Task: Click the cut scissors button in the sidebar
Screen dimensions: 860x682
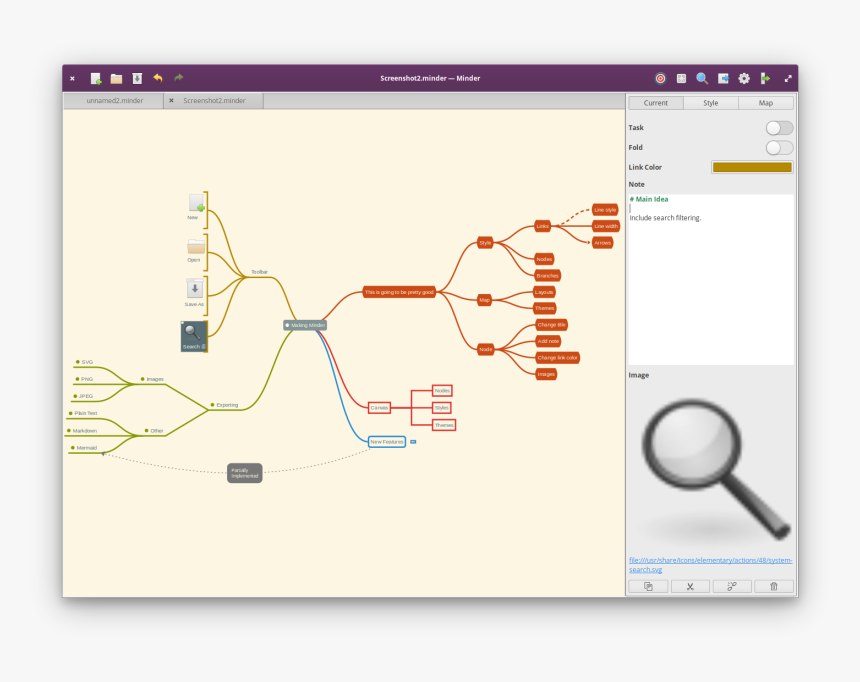Action: click(x=690, y=587)
